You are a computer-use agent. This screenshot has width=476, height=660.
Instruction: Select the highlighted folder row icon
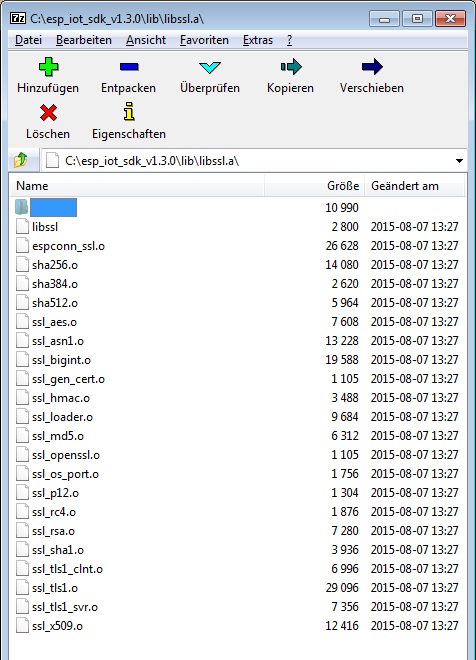21,207
